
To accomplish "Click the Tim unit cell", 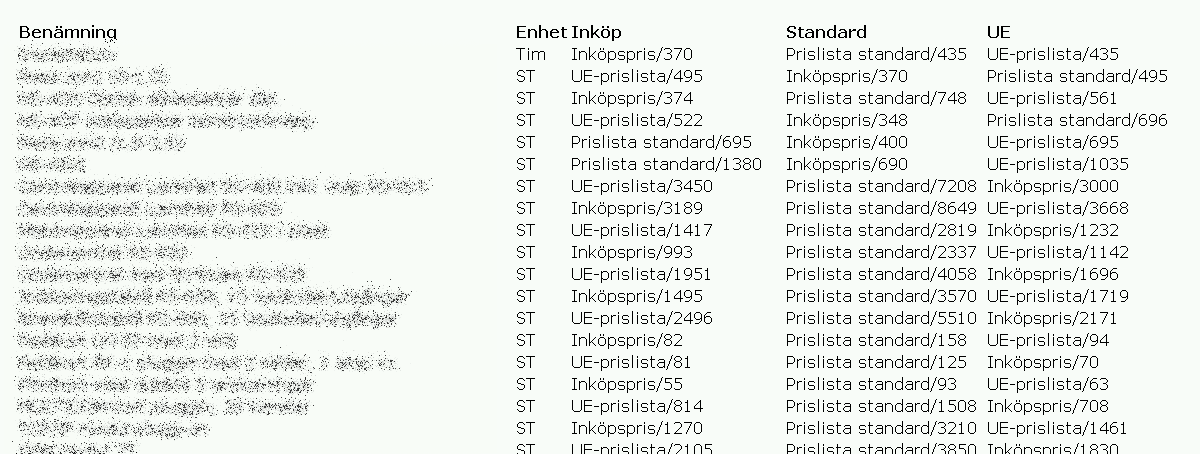I will [x=531, y=54].
